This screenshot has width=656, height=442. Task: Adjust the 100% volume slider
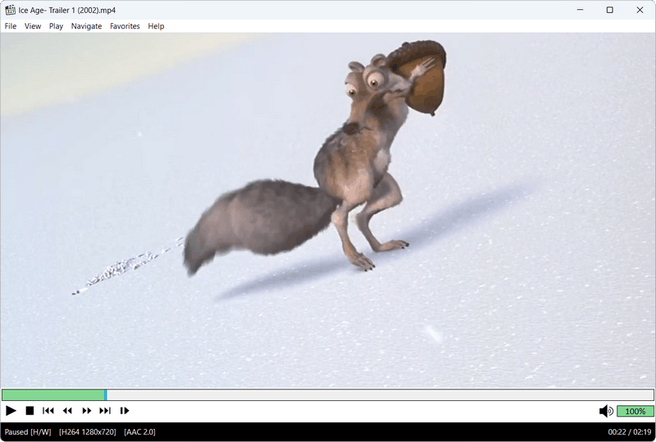[635, 411]
